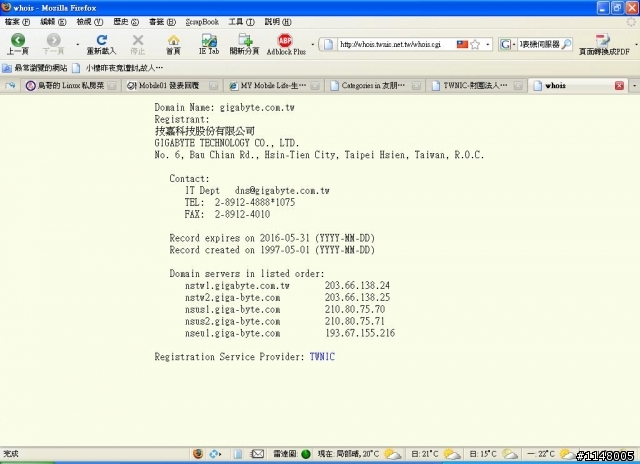Screen dimensions: 640x464
Task: Open the address bar history dropdown arrow
Action: (x=488, y=44)
